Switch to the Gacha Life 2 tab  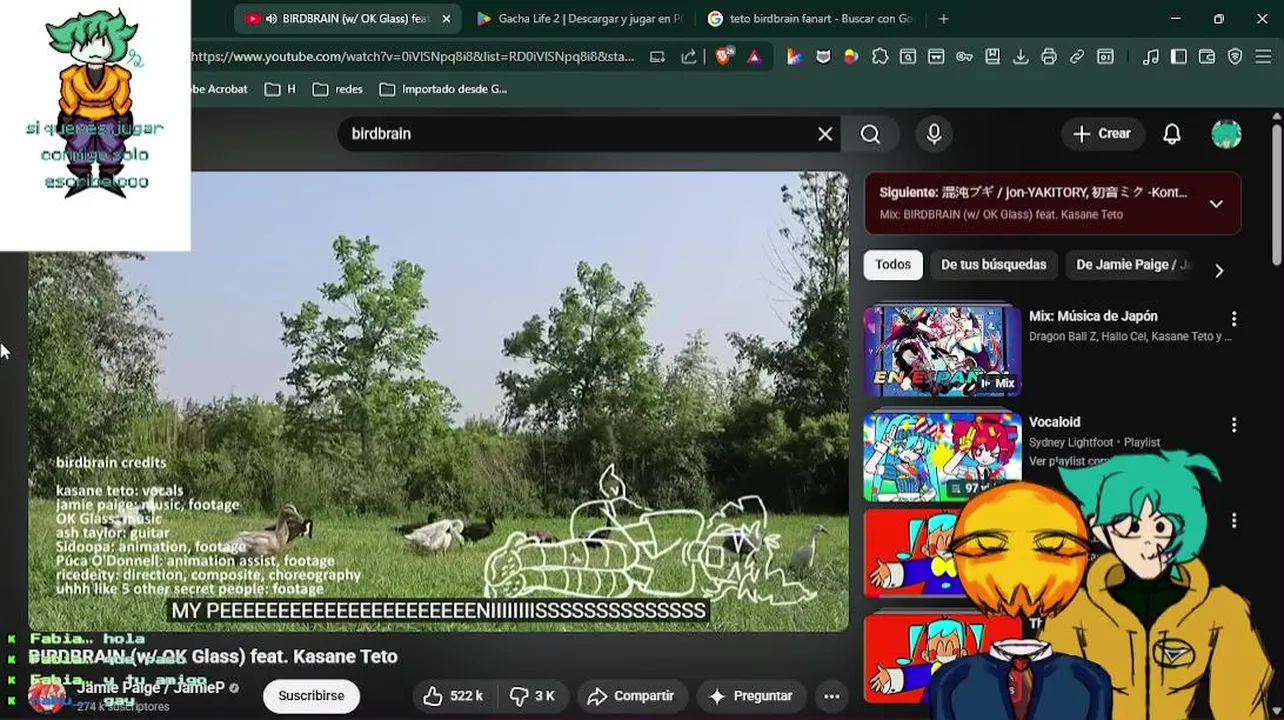click(x=580, y=19)
